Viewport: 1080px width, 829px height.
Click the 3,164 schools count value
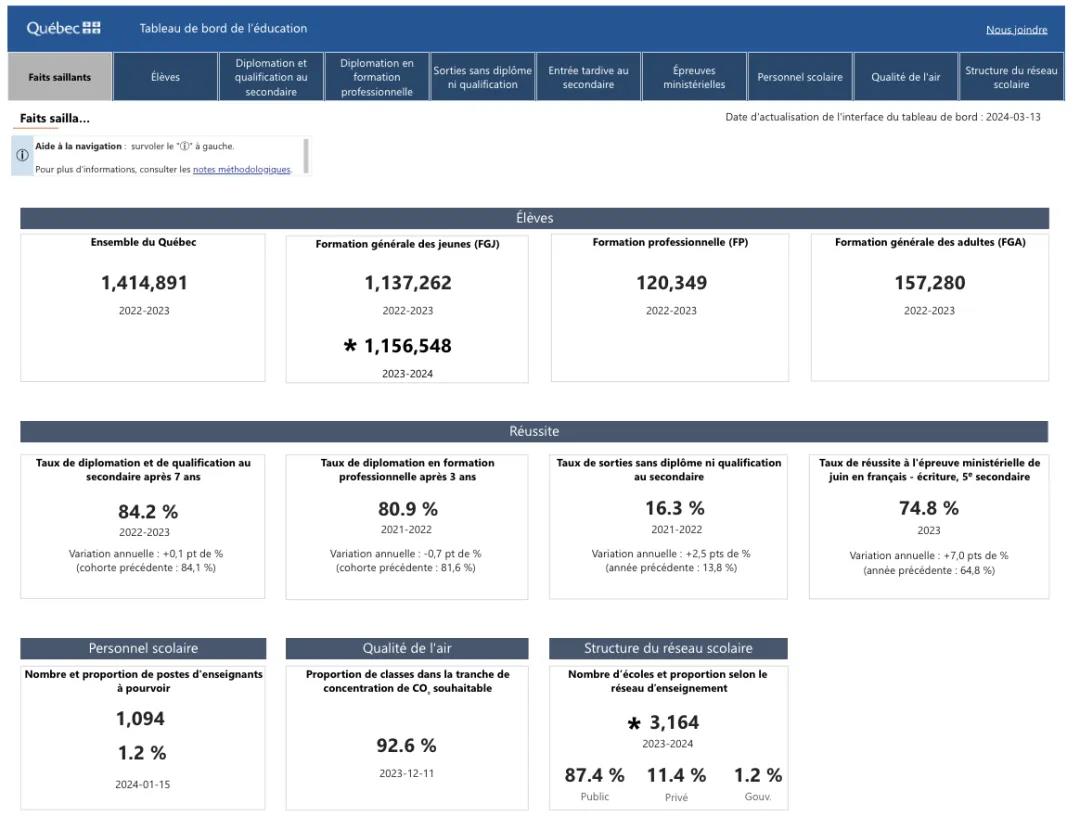674,722
